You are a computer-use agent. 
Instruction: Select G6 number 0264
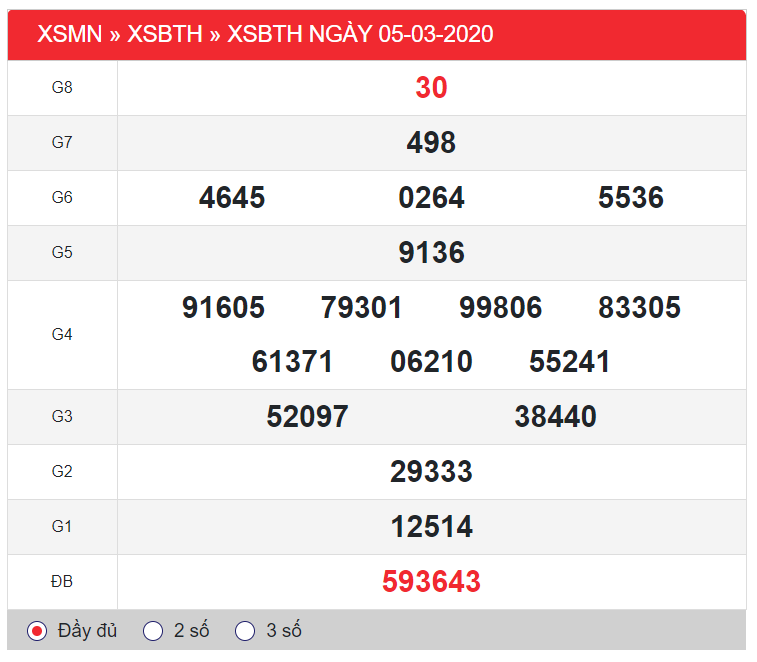click(431, 198)
